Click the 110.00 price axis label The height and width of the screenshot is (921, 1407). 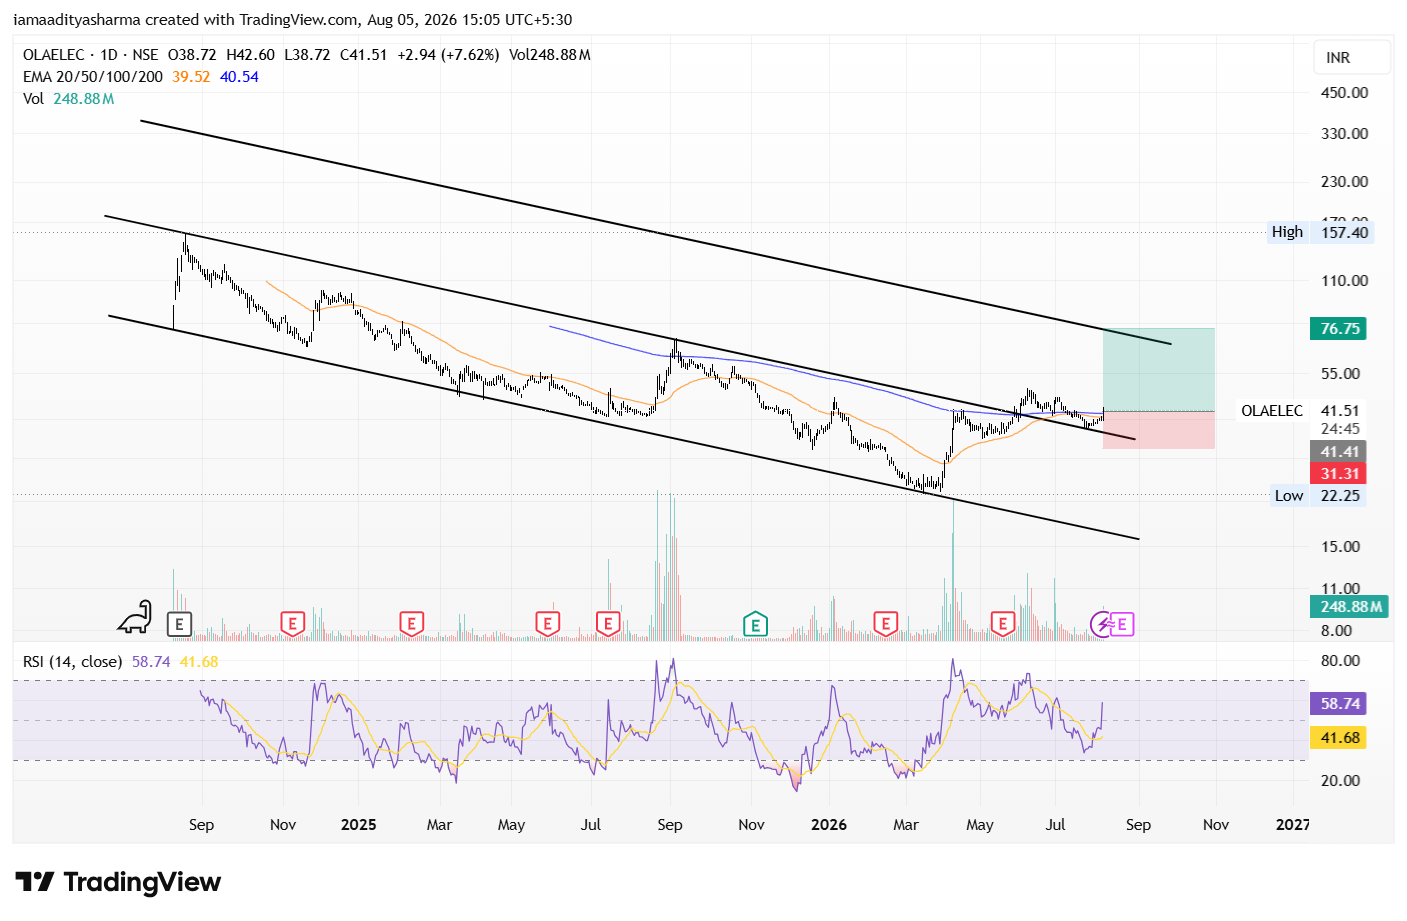1344,281
